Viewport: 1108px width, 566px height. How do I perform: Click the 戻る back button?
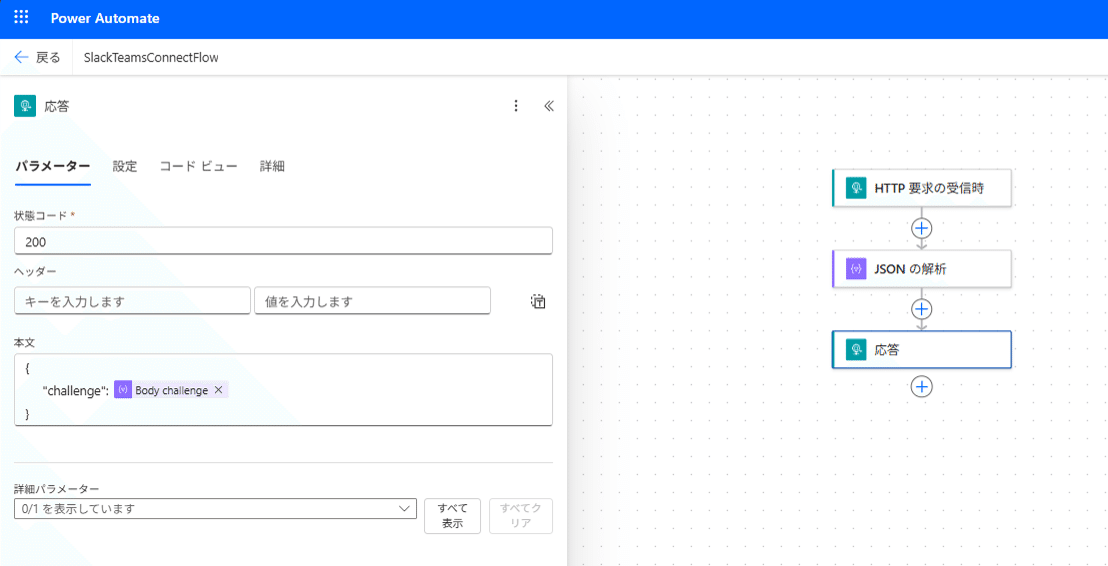tap(37, 58)
